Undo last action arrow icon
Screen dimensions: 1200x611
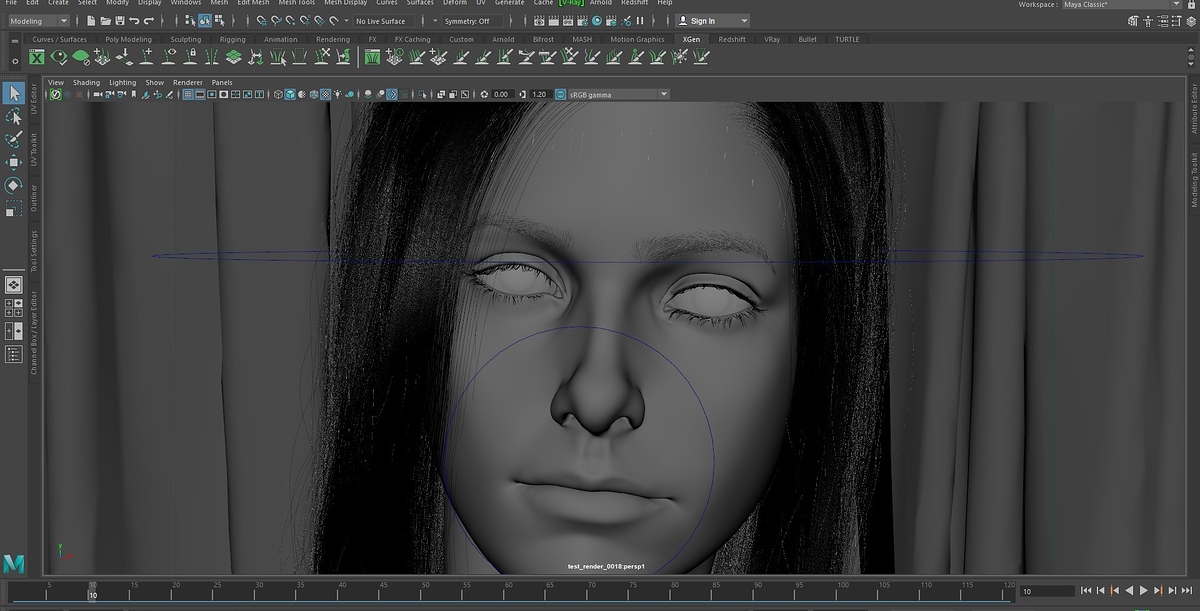coord(134,21)
